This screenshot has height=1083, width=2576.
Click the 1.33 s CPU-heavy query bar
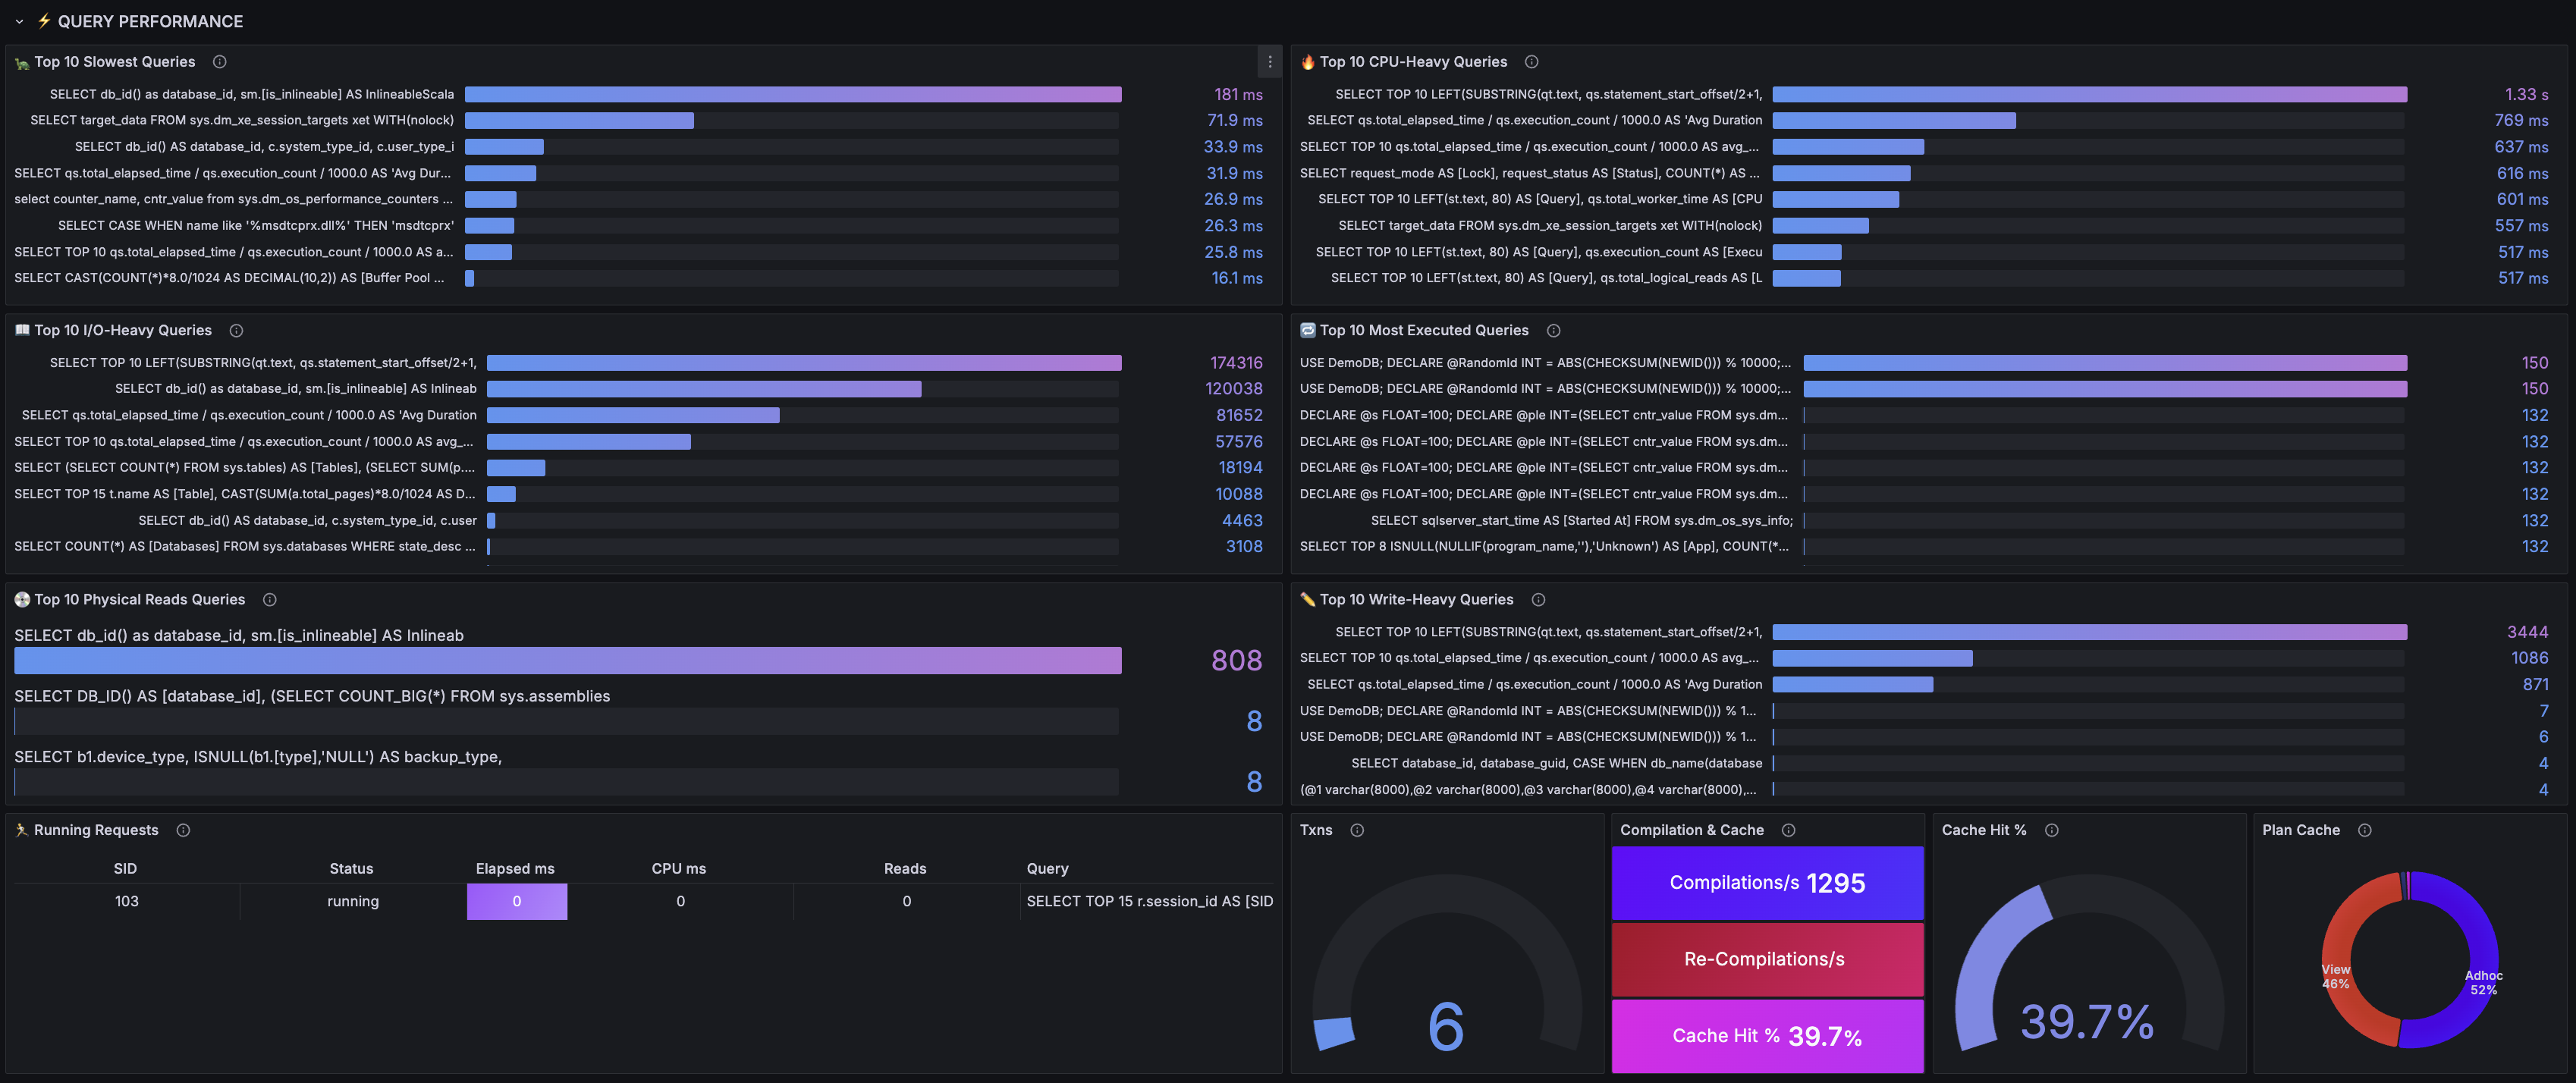2089,94
